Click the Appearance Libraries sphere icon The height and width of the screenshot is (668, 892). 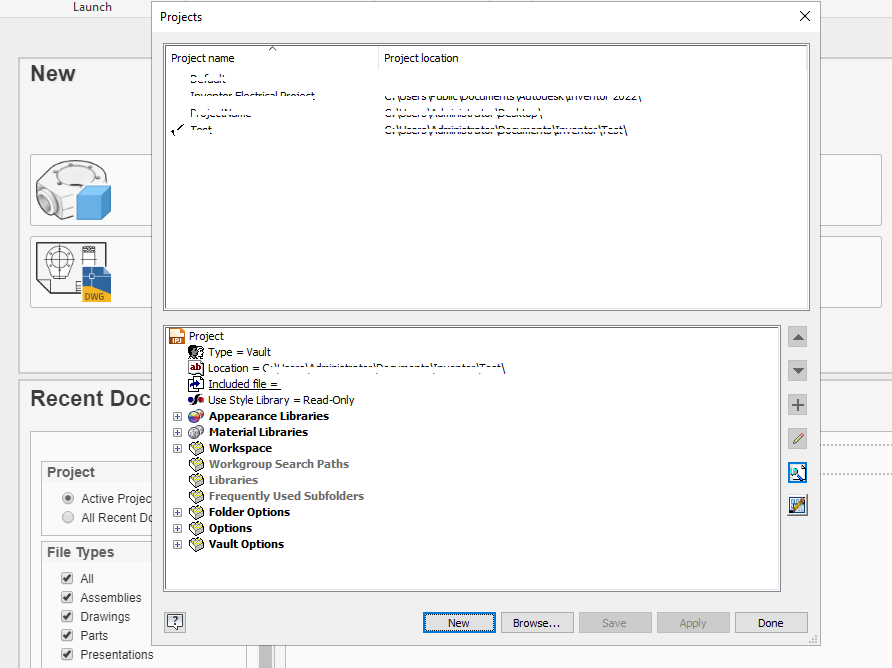coord(196,416)
